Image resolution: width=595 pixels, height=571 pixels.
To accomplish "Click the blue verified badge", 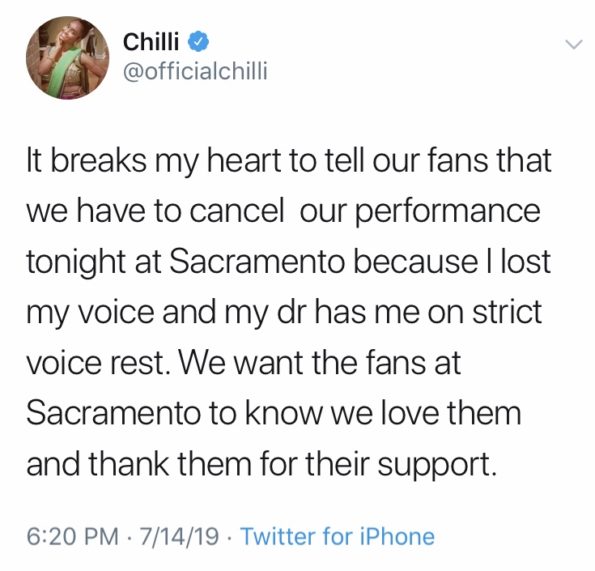I will 199,41.
